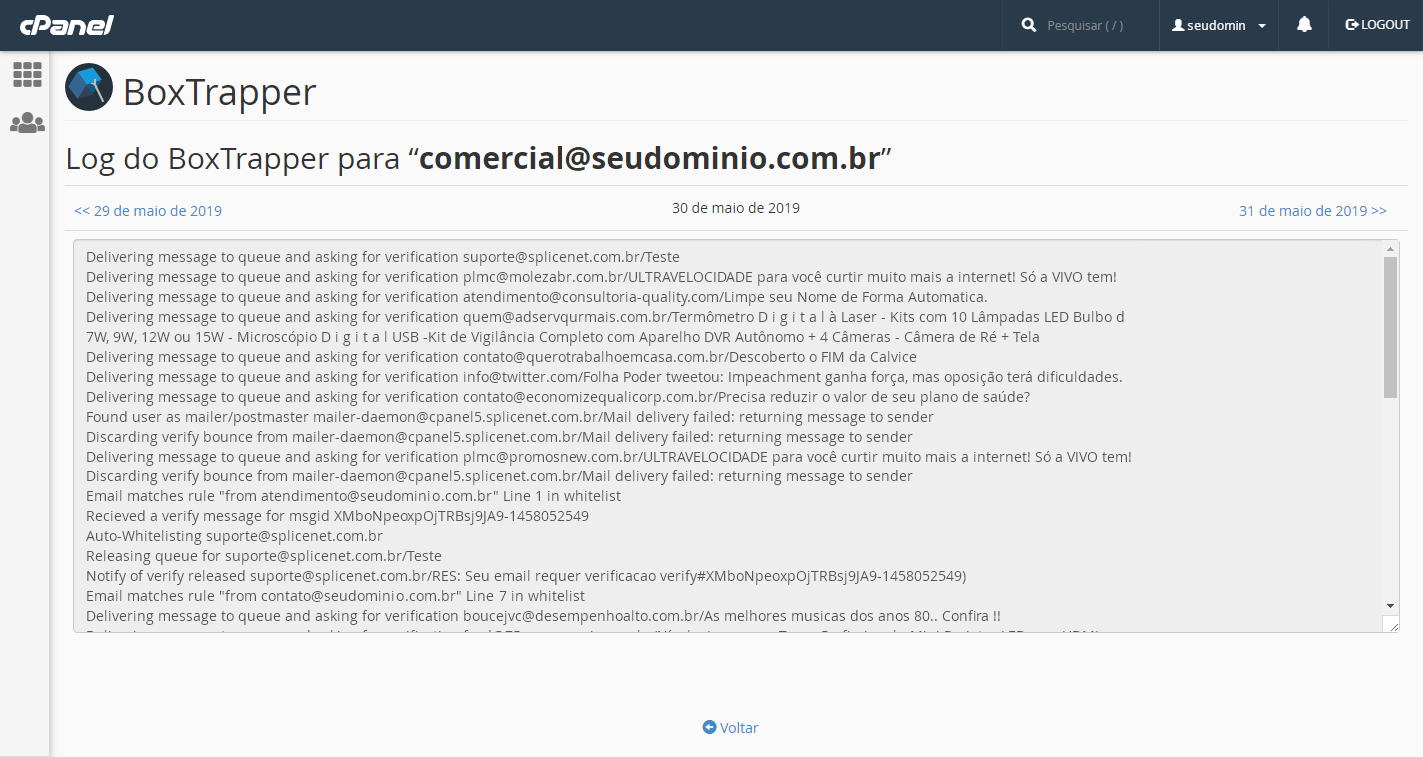The width and height of the screenshot is (1423, 757).
Task: Click log line with contato@economizequalicorp.com.br
Action: click(x=558, y=397)
